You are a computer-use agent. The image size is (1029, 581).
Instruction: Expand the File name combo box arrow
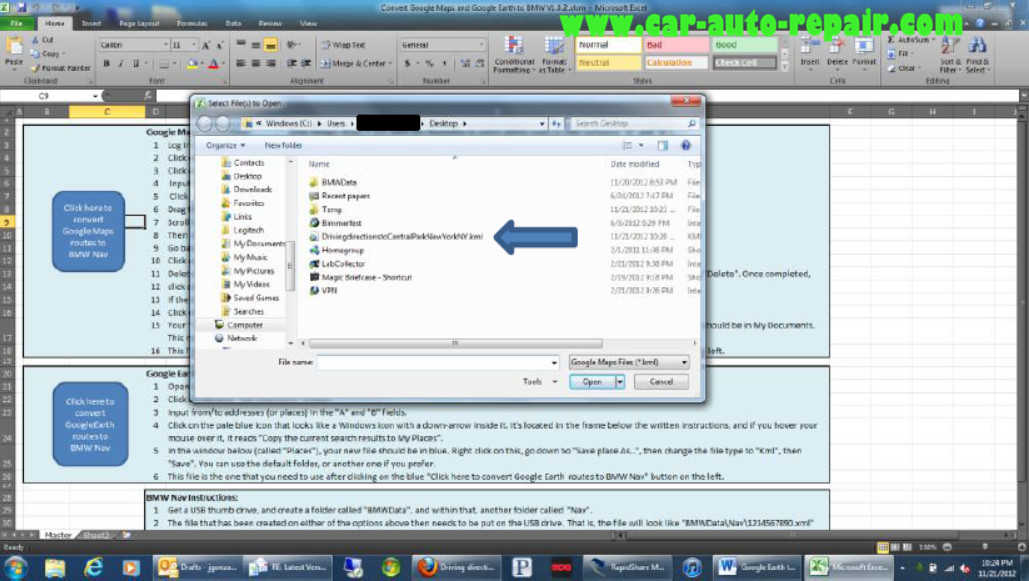point(554,362)
